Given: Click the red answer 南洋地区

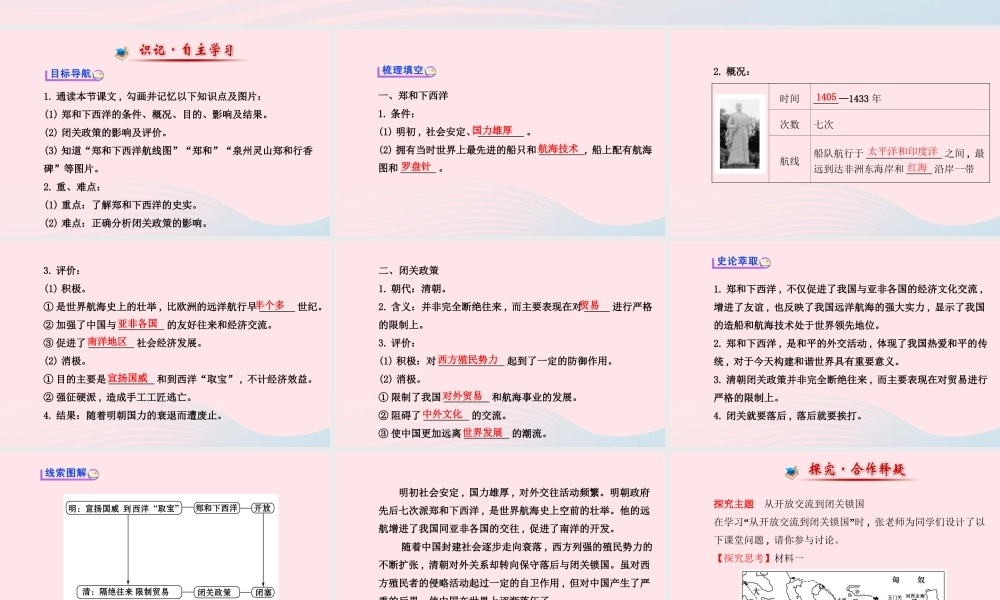Looking at the screenshot, I should (x=108, y=341).
